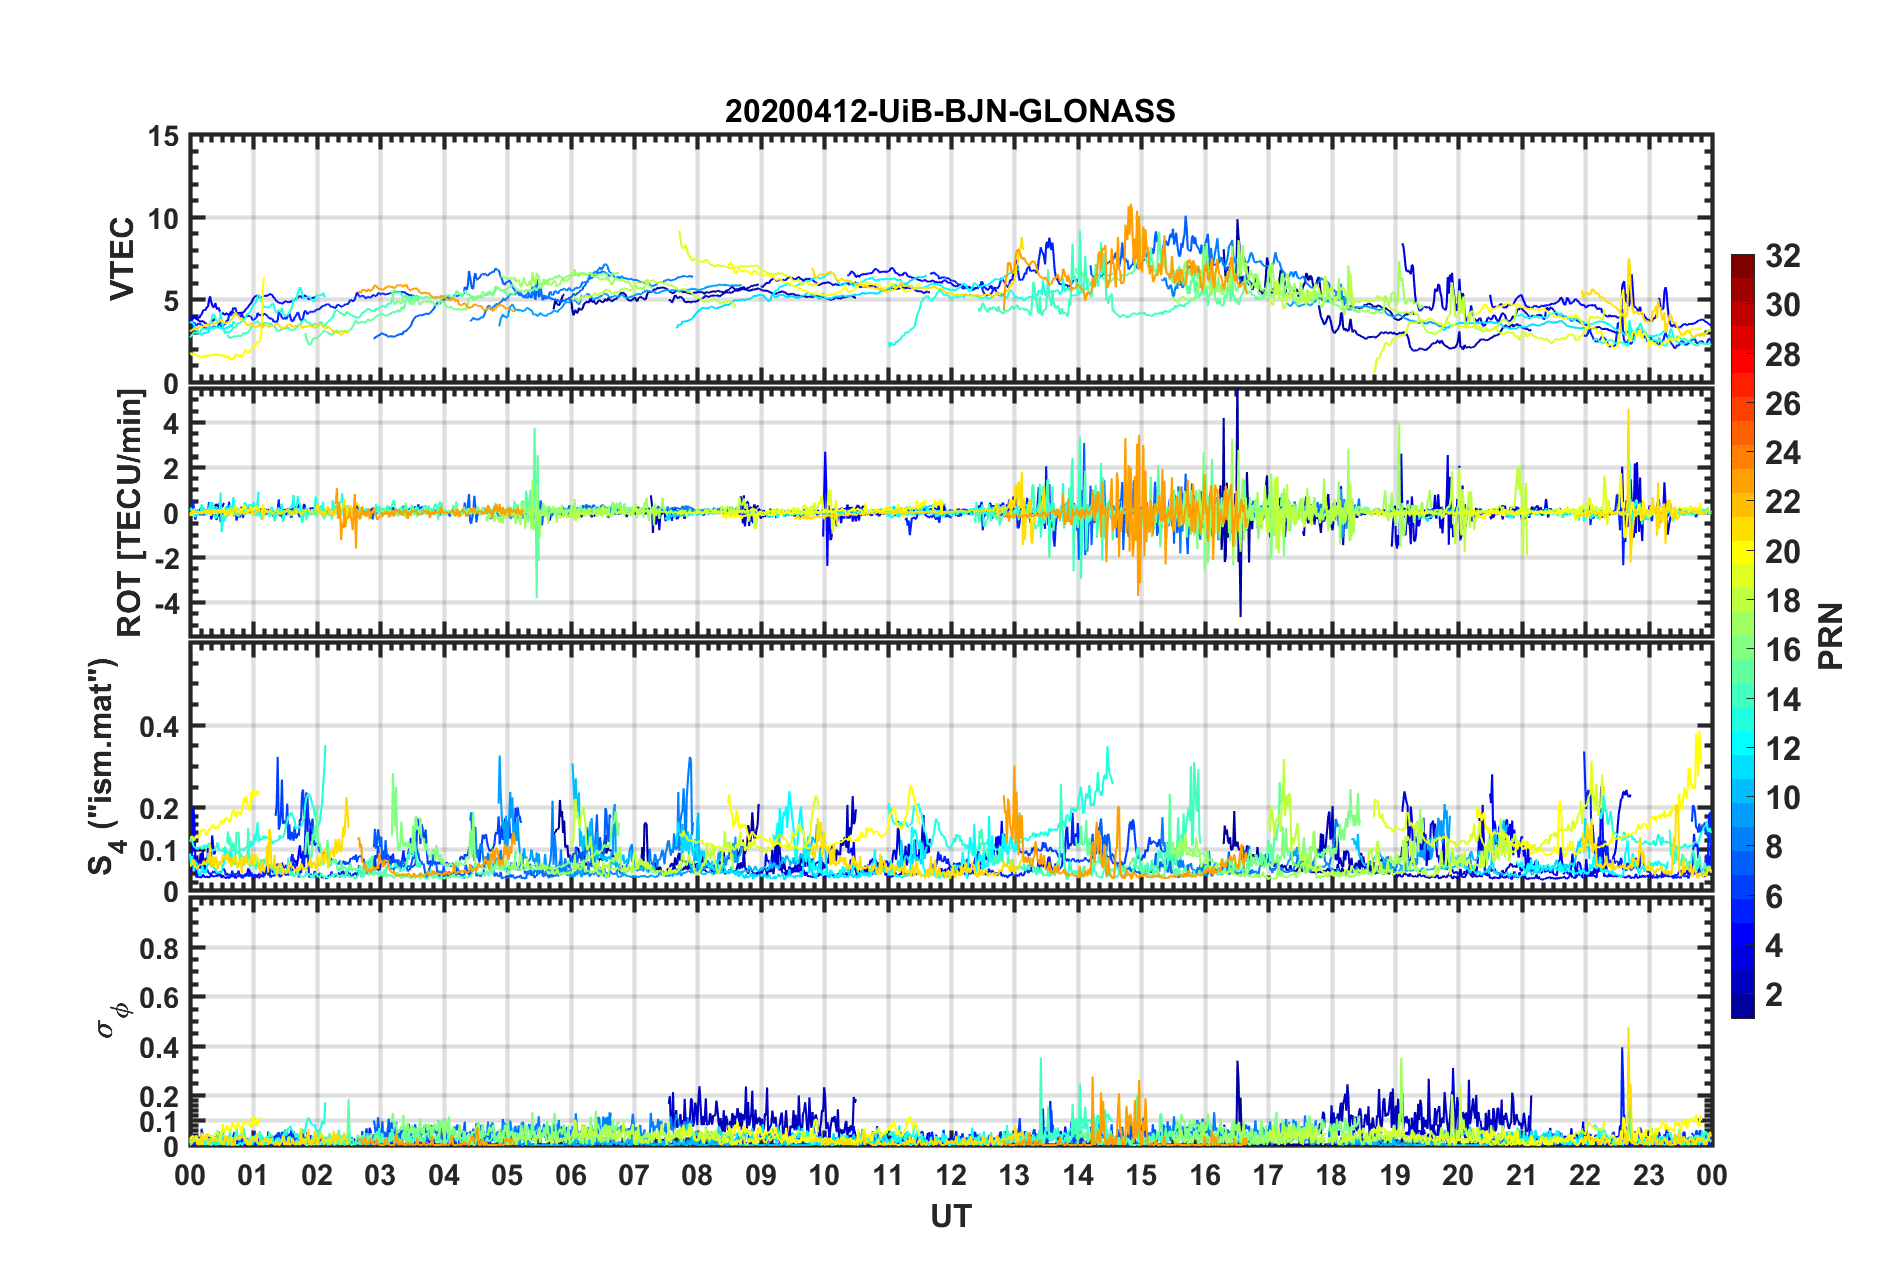Click the UT axis tick label 13

pos(1014,1175)
